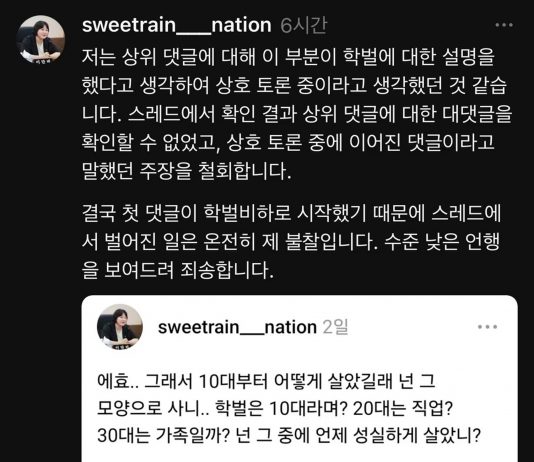Open sweetrain___nation username in quoted card
Screen dimensions: 534x462
tap(237, 327)
